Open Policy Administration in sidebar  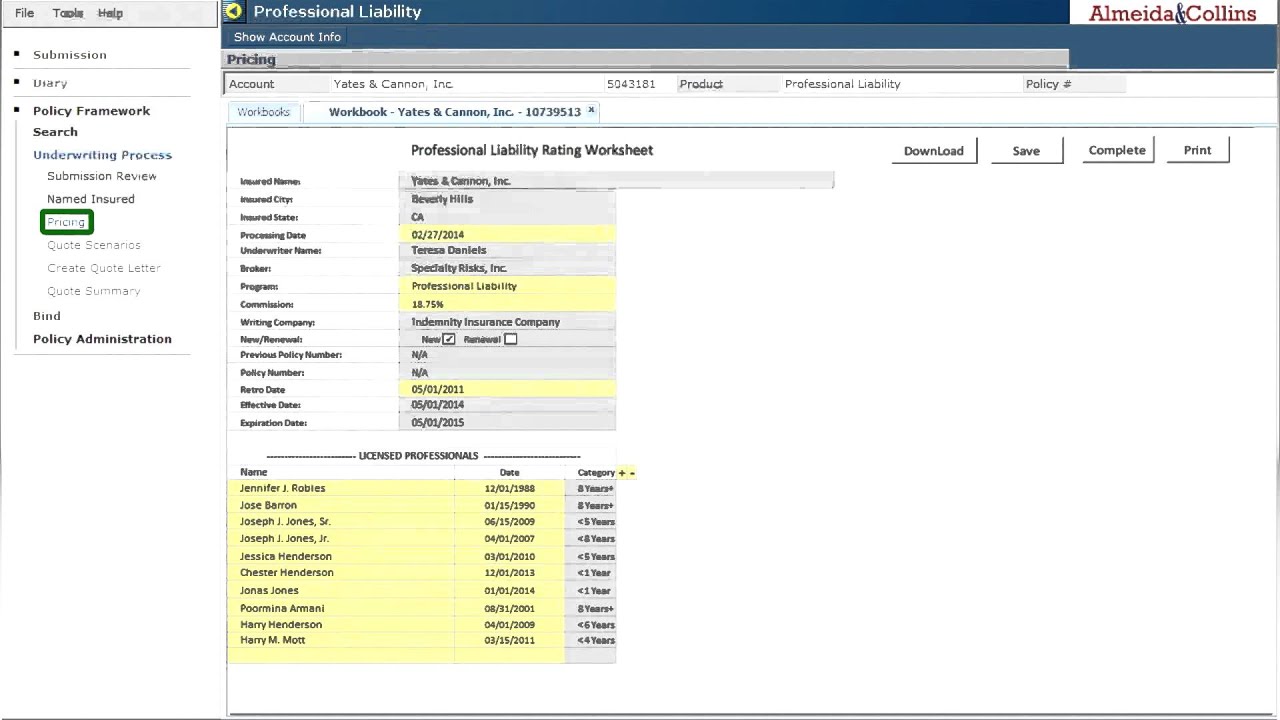click(102, 339)
